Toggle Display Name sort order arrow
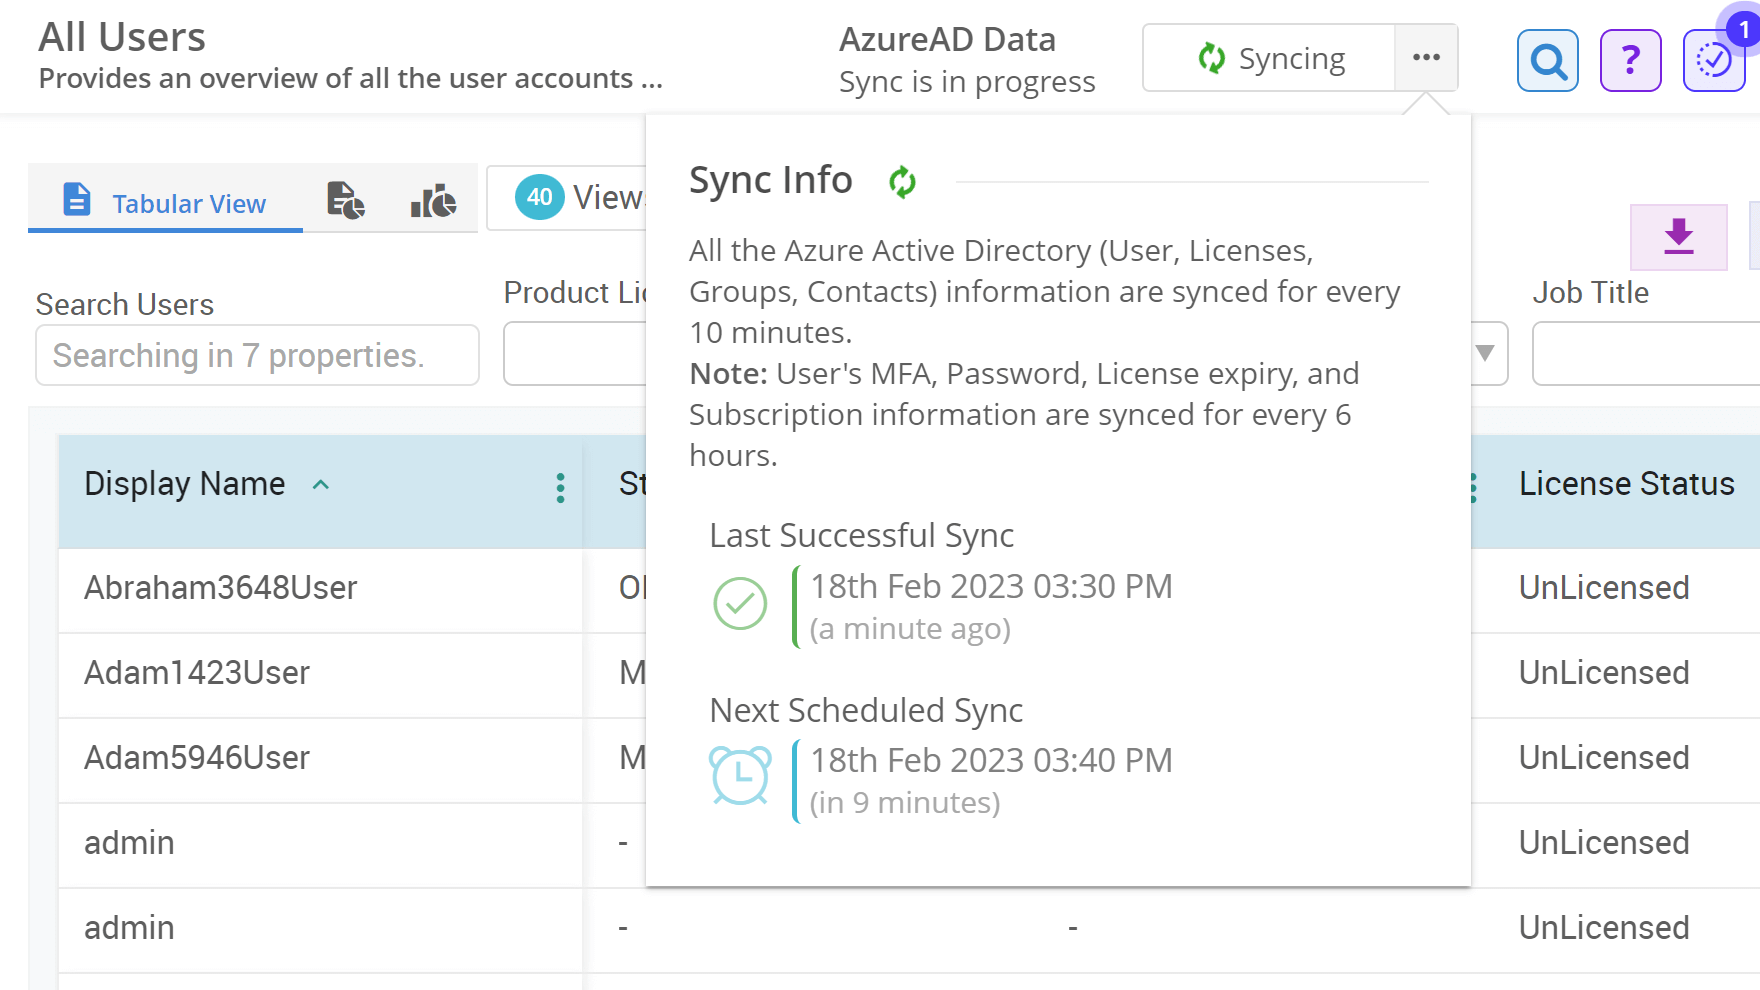This screenshot has width=1760, height=990. [321, 485]
